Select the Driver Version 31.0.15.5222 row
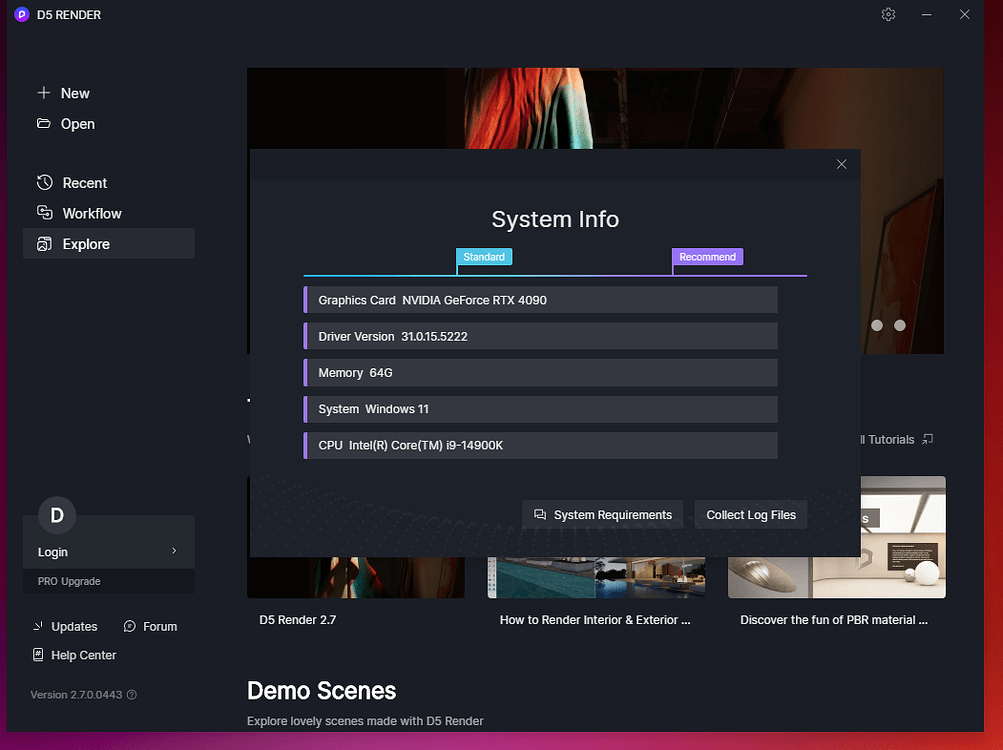 541,337
